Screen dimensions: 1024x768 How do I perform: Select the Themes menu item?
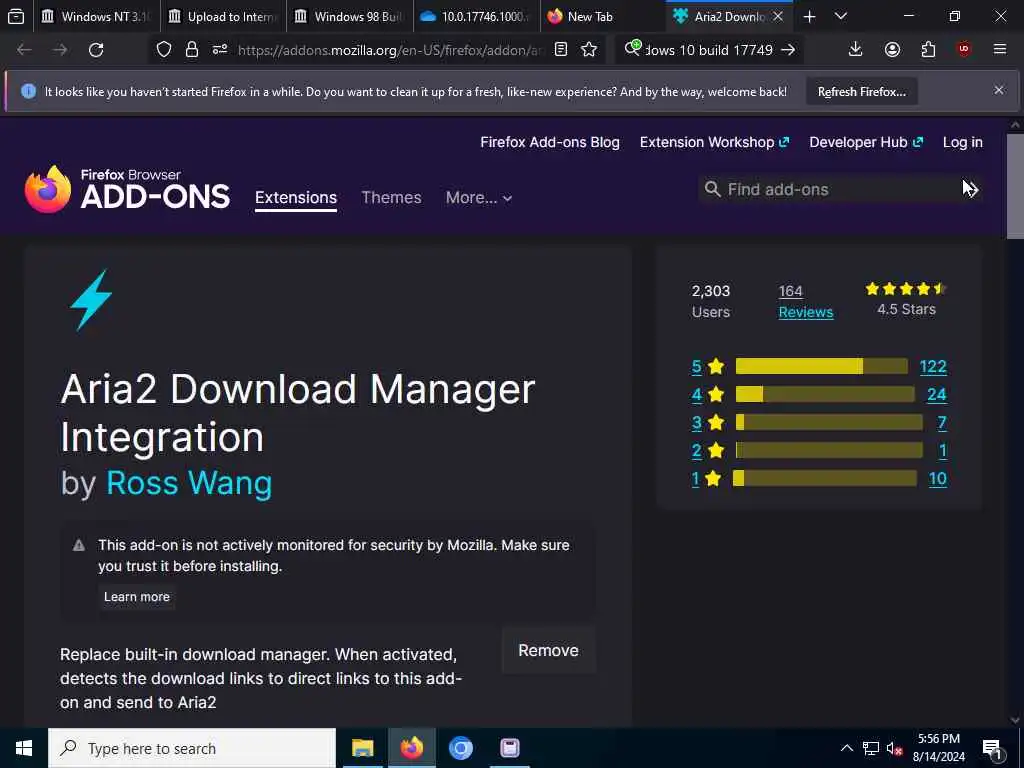coord(391,197)
